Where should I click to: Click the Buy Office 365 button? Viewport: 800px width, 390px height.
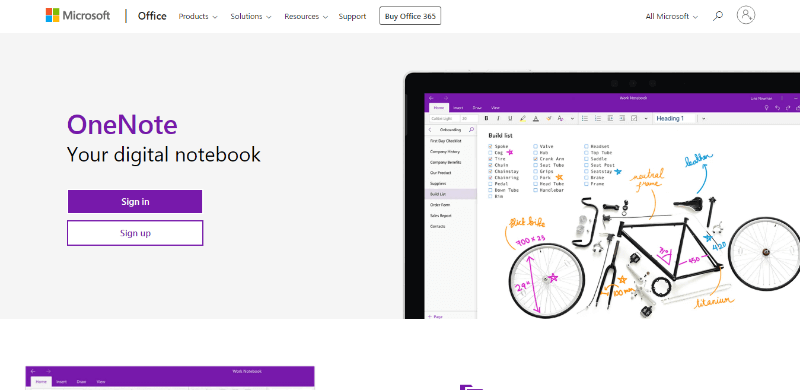pyautogui.click(x=410, y=16)
